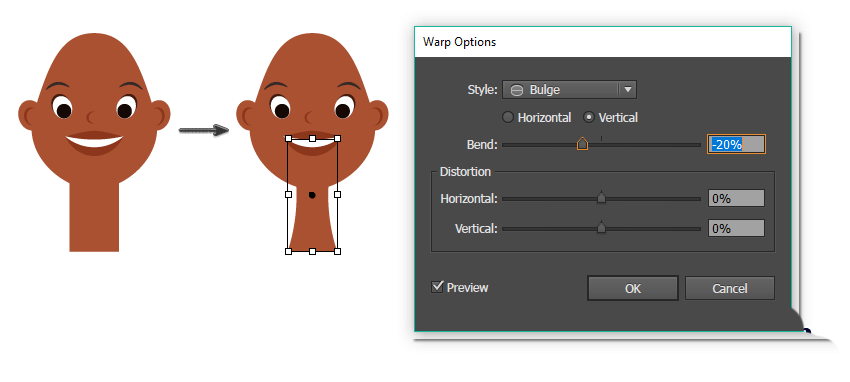Viewport: 850px width, 382px height.
Task: Select the Vertical radio button
Action: (x=589, y=117)
